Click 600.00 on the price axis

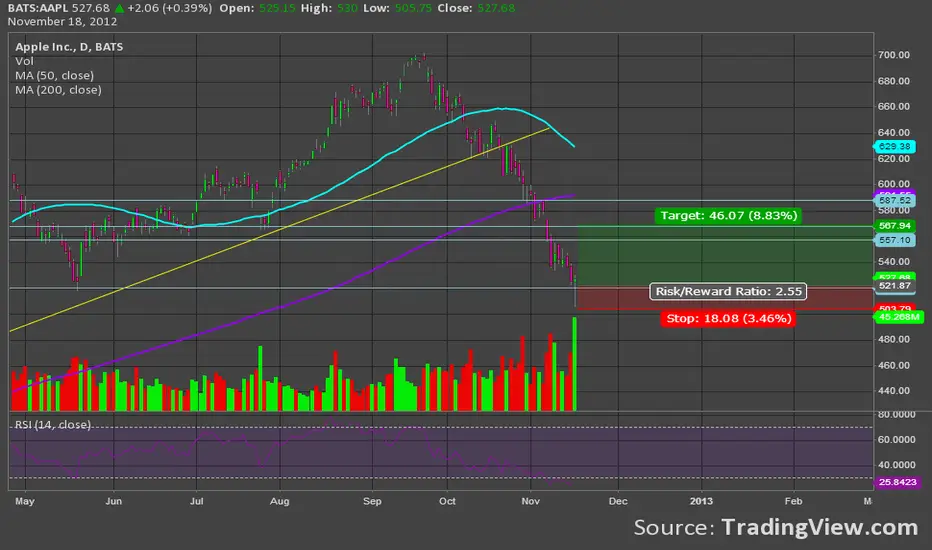pyautogui.click(x=894, y=184)
